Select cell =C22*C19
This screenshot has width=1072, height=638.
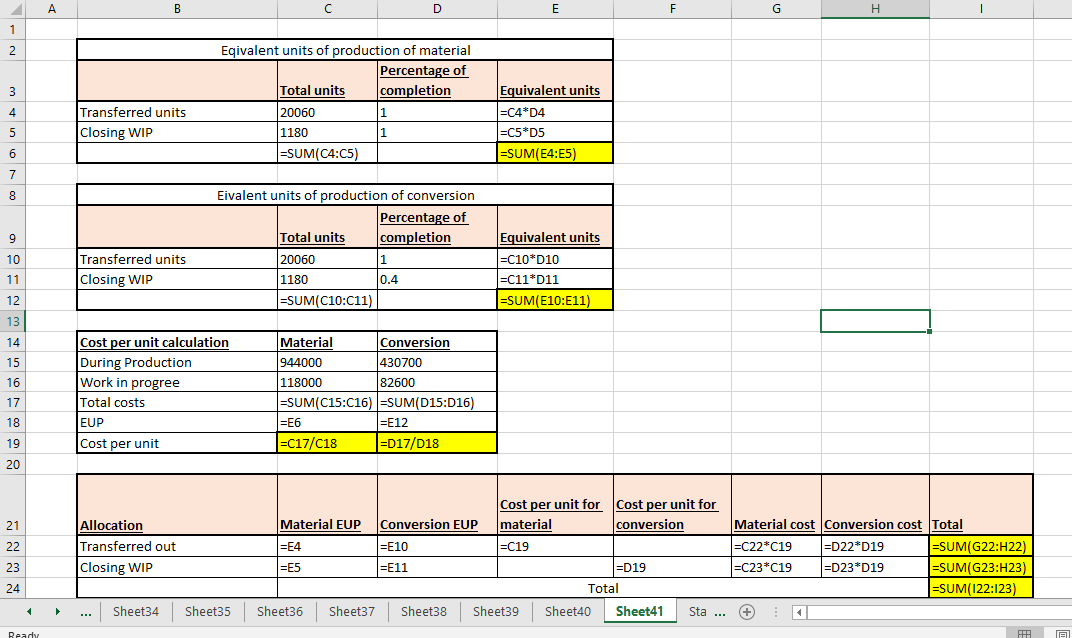point(776,546)
